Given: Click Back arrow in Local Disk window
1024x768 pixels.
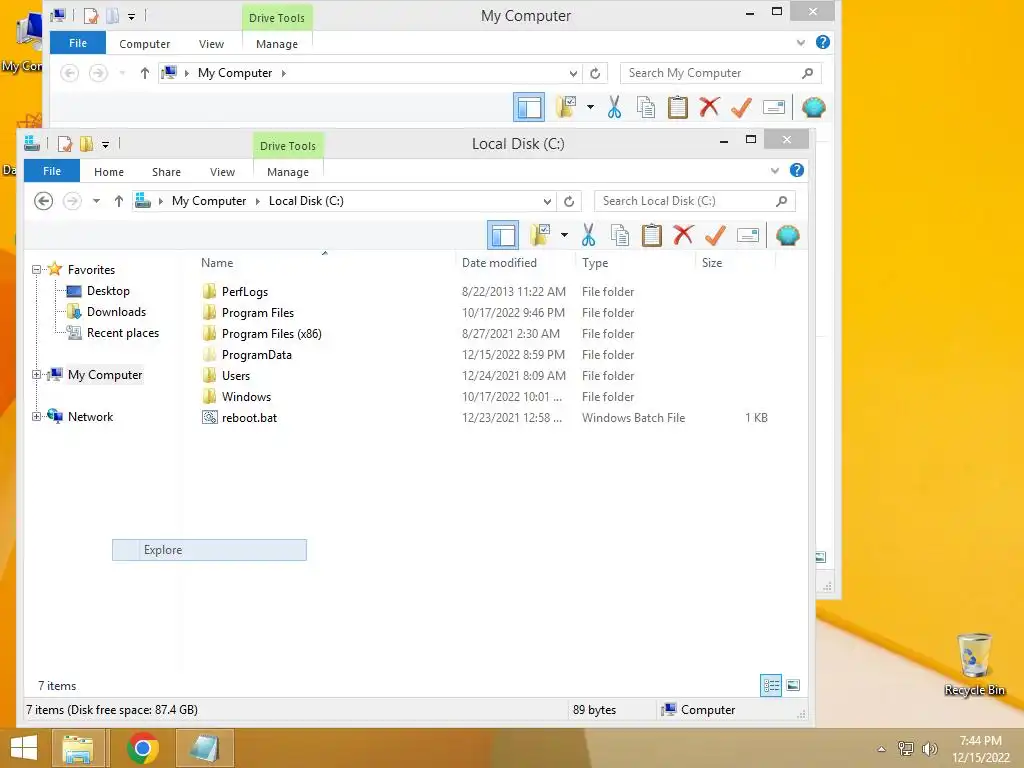Looking at the screenshot, I should (x=44, y=201).
